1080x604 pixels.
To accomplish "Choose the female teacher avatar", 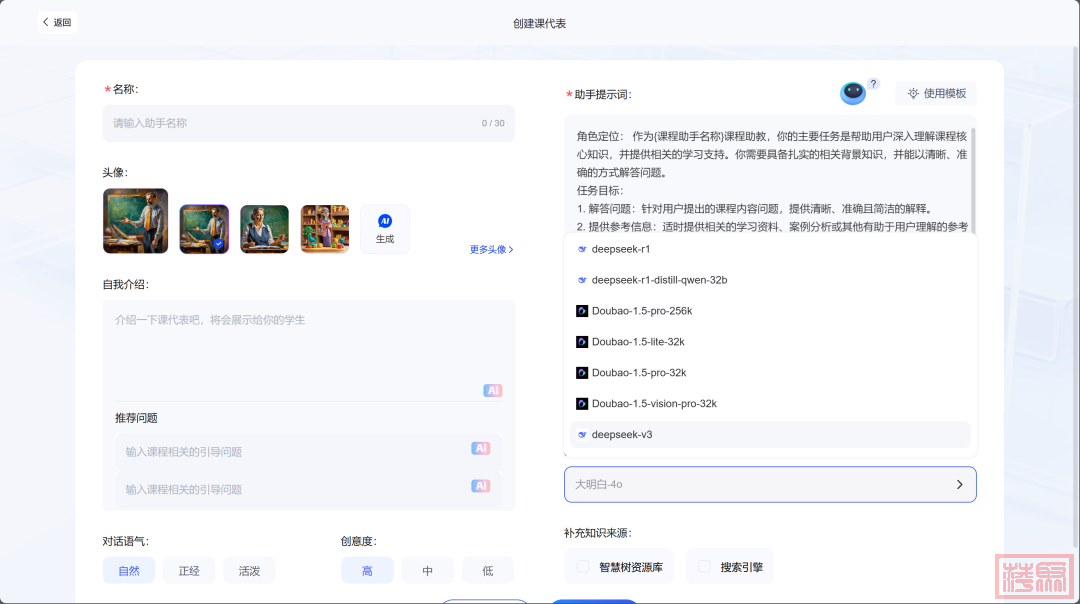I will click(264, 229).
